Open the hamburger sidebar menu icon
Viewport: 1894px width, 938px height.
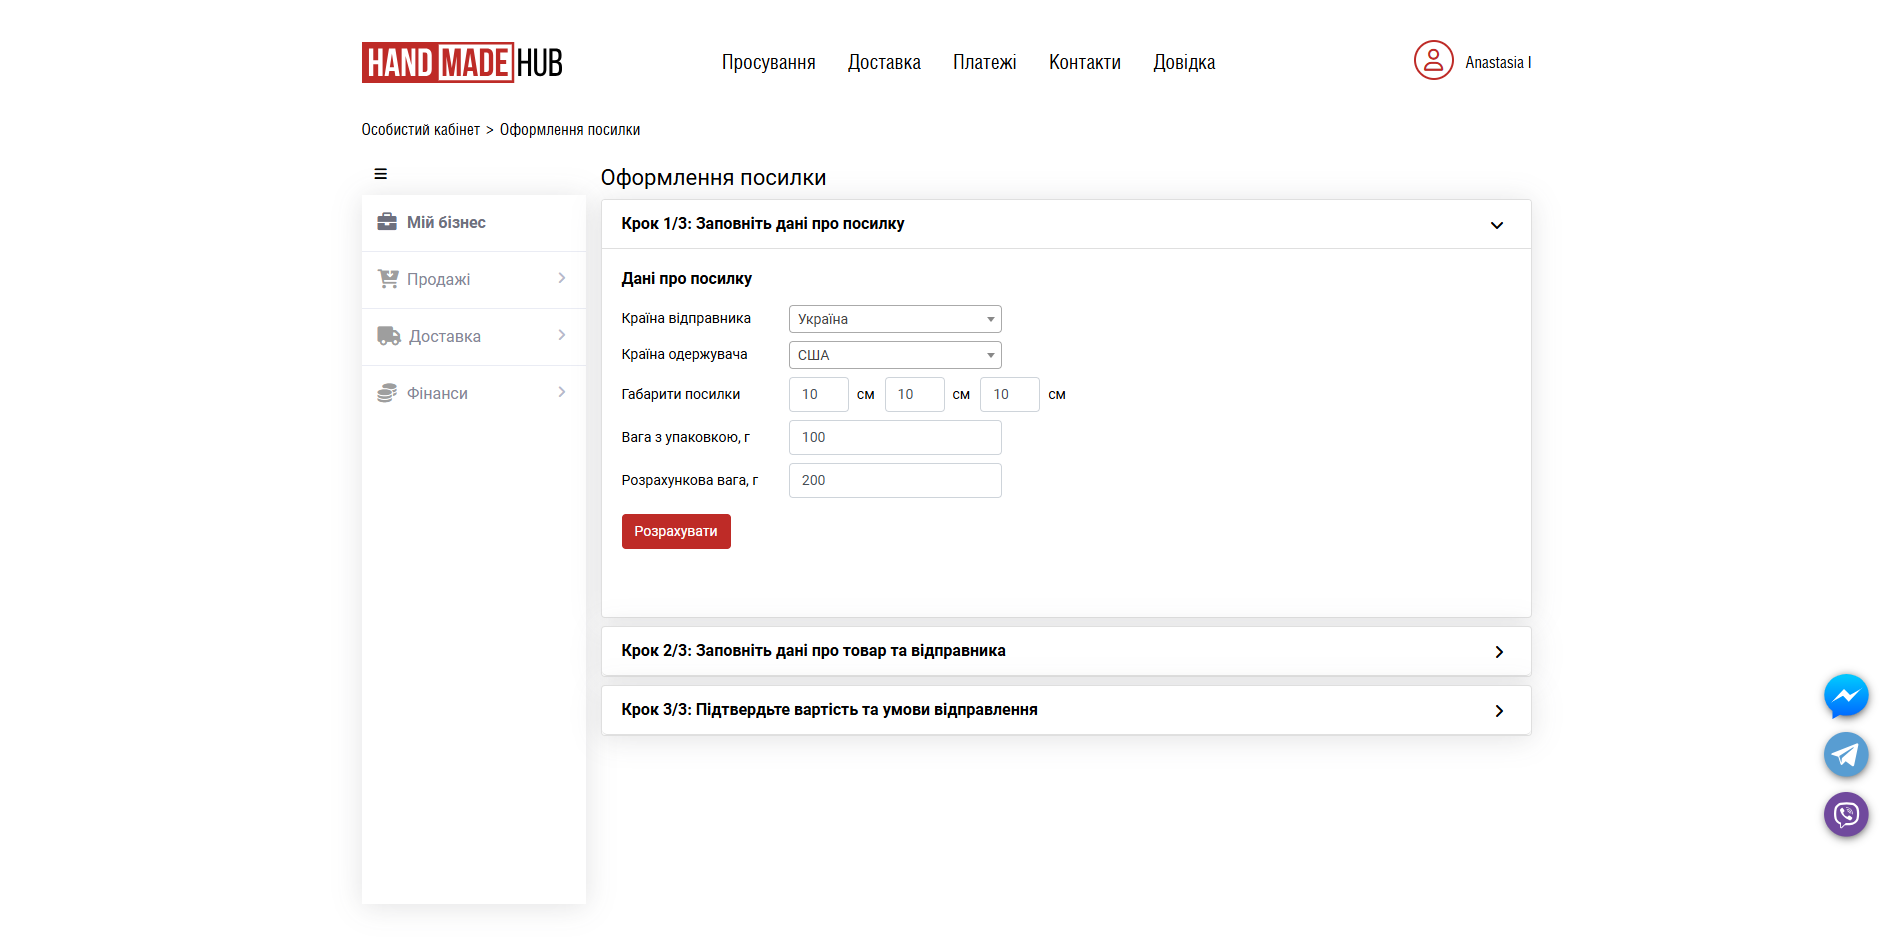click(380, 173)
